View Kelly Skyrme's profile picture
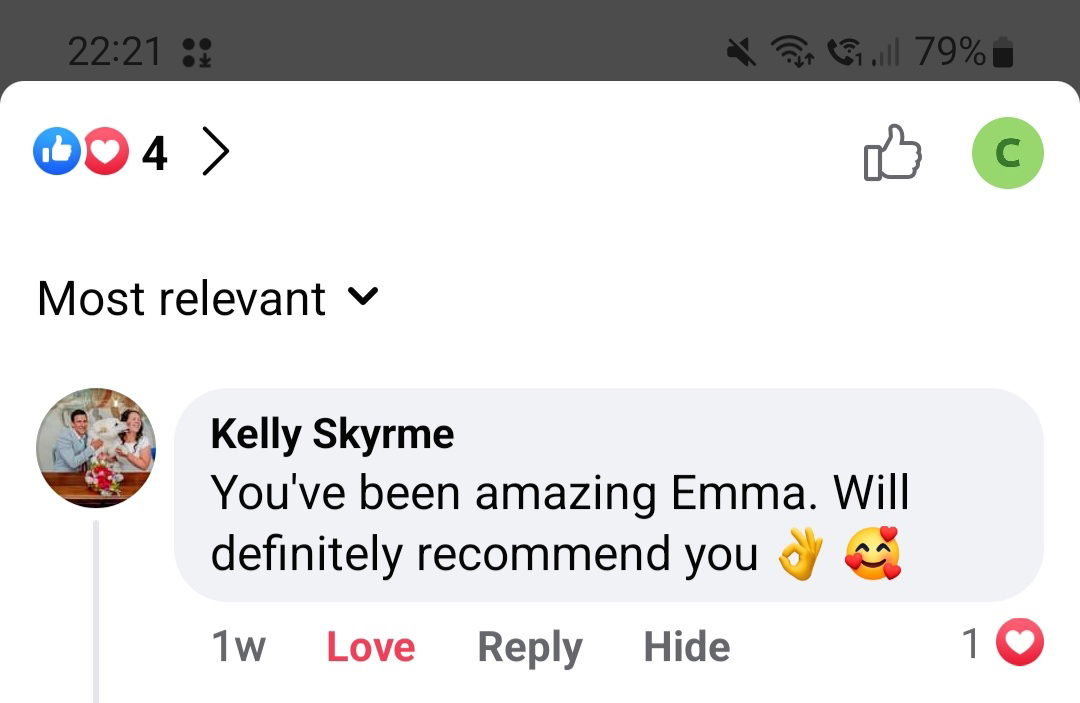Image resolution: width=1080 pixels, height=703 pixels. (x=96, y=448)
